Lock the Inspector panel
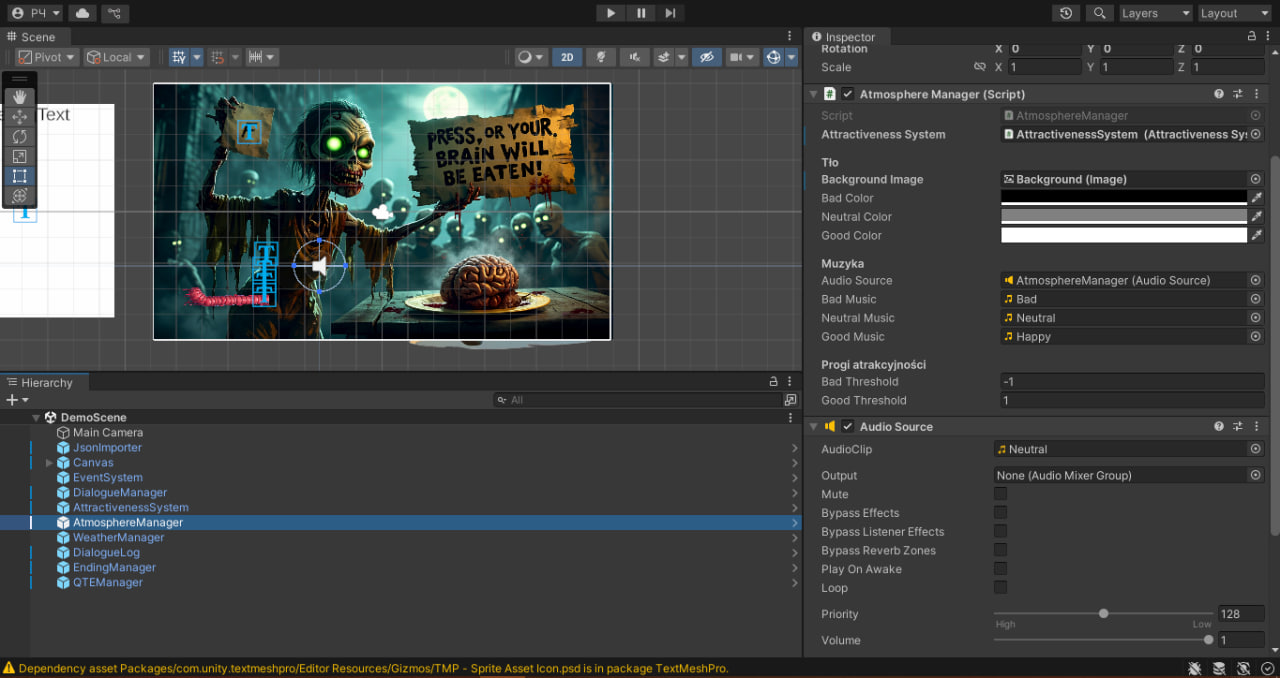Screen dimensions: 1280x678 [x=1252, y=36]
